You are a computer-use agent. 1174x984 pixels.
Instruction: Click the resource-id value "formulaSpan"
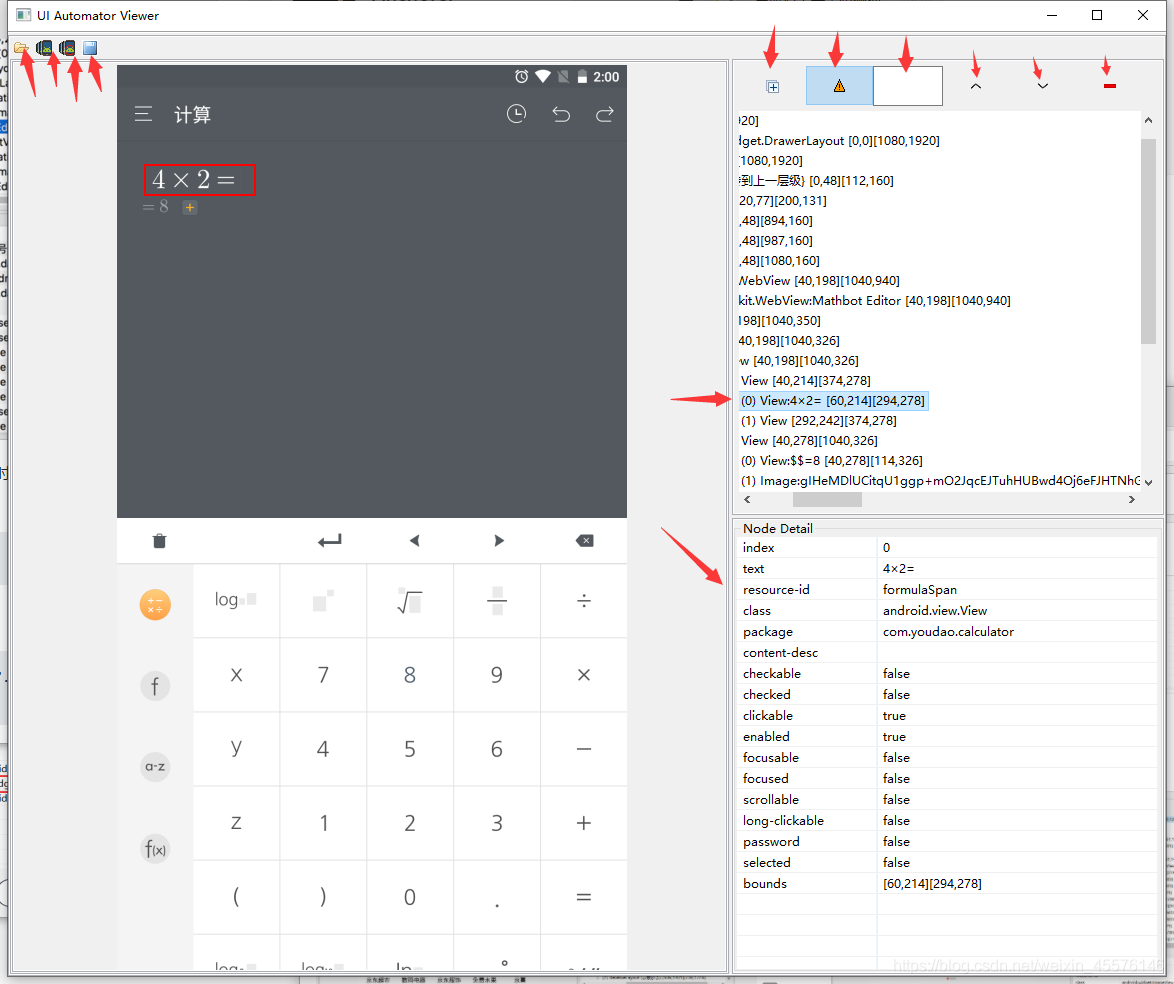[x=919, y=589]
